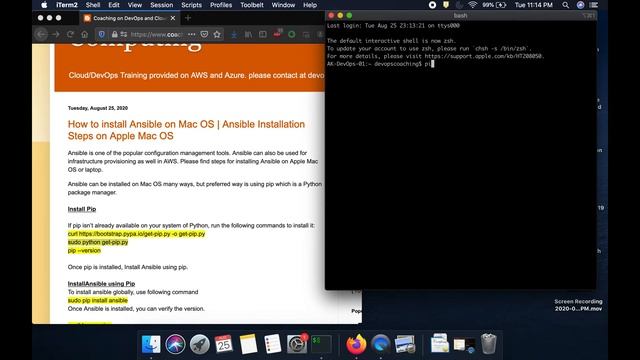
Task: Toggle the Firefox sidebar
Action: 263,34
